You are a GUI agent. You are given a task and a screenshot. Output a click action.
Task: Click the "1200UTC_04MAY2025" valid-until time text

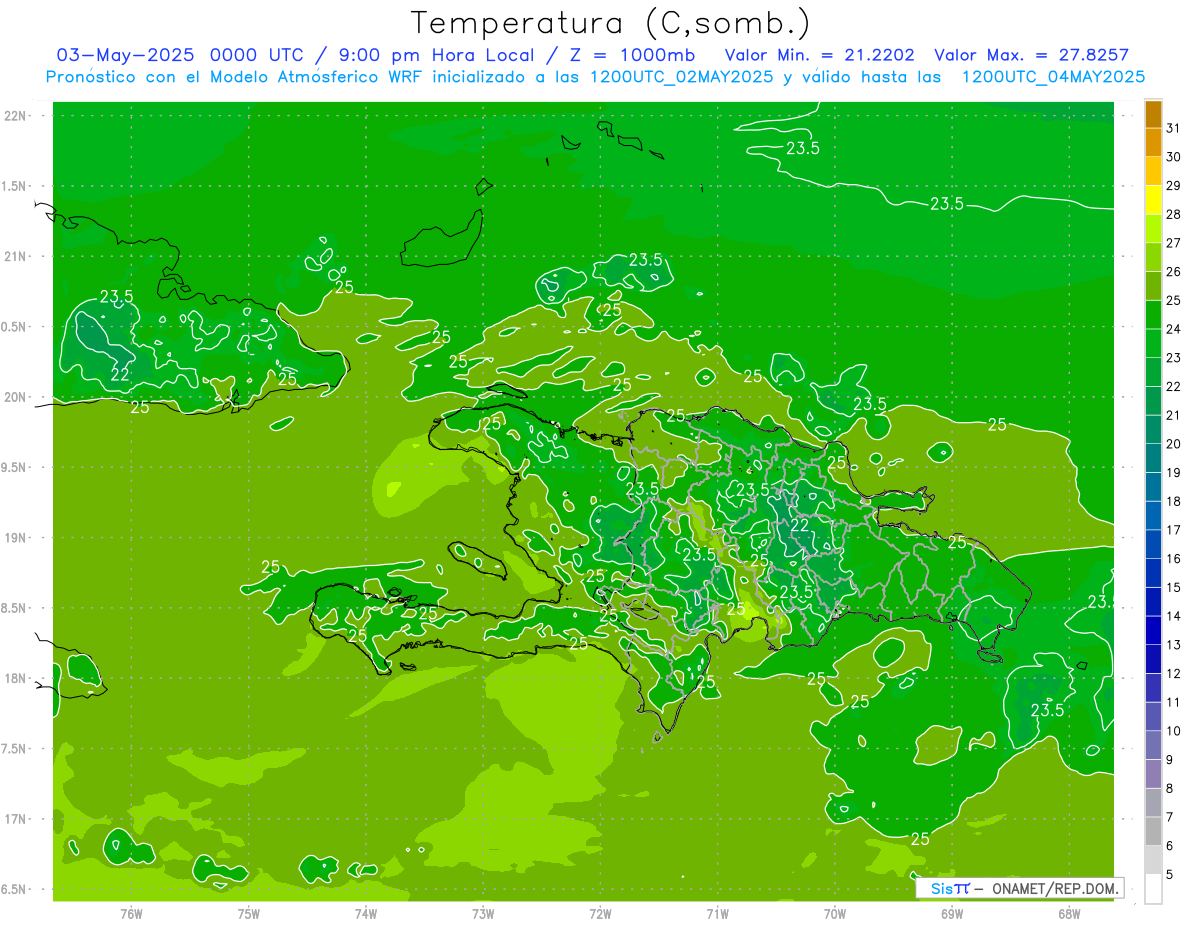[1053, 76]
